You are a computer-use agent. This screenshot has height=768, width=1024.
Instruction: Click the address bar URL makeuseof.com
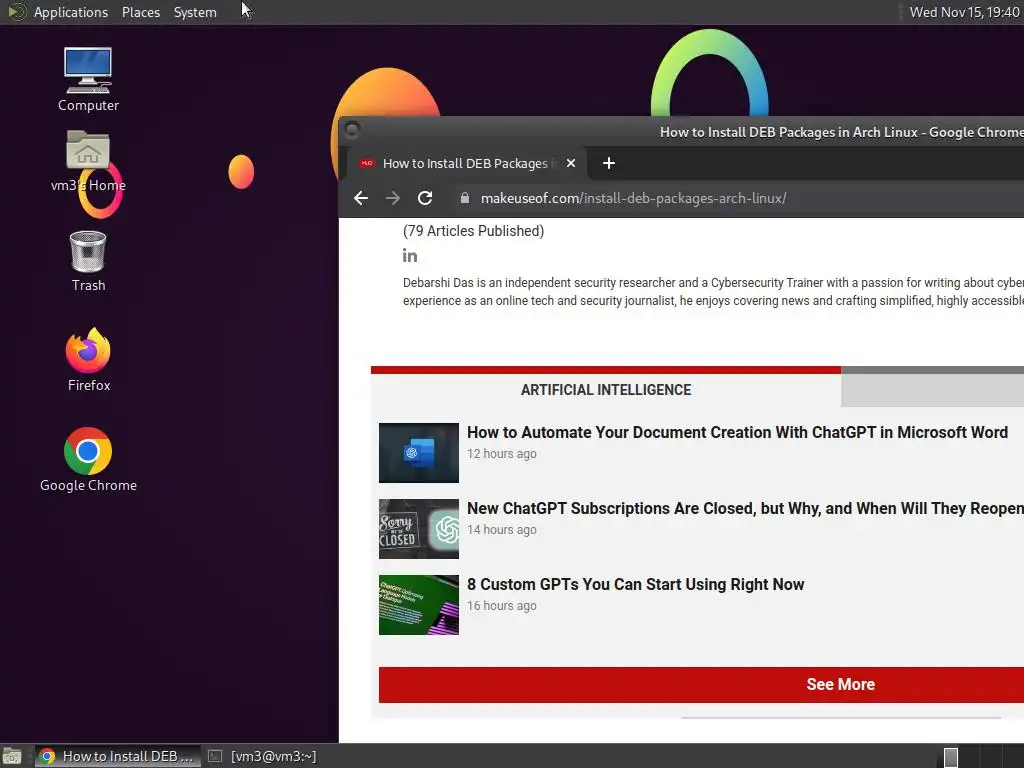pos(633,198)
